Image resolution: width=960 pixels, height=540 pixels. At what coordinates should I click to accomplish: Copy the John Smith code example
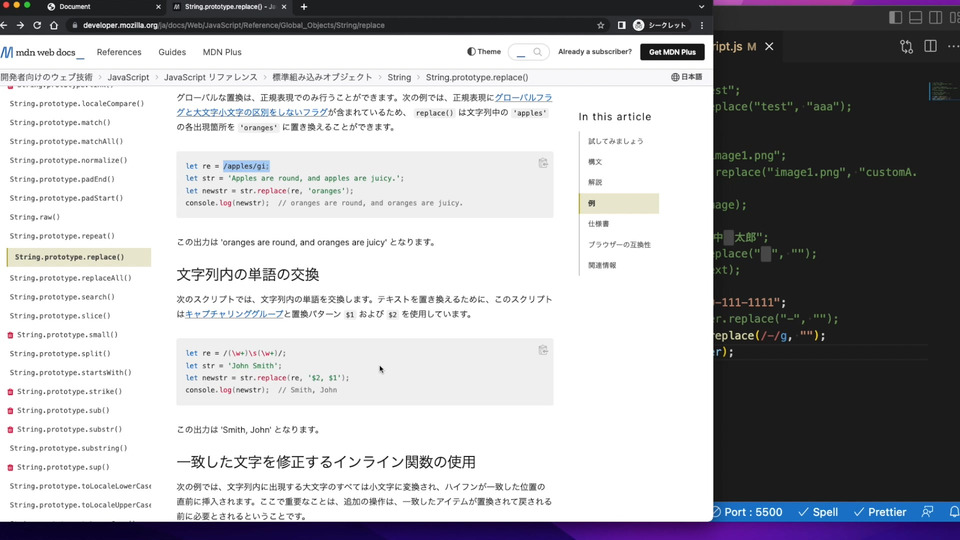click(x=543, y=350)
